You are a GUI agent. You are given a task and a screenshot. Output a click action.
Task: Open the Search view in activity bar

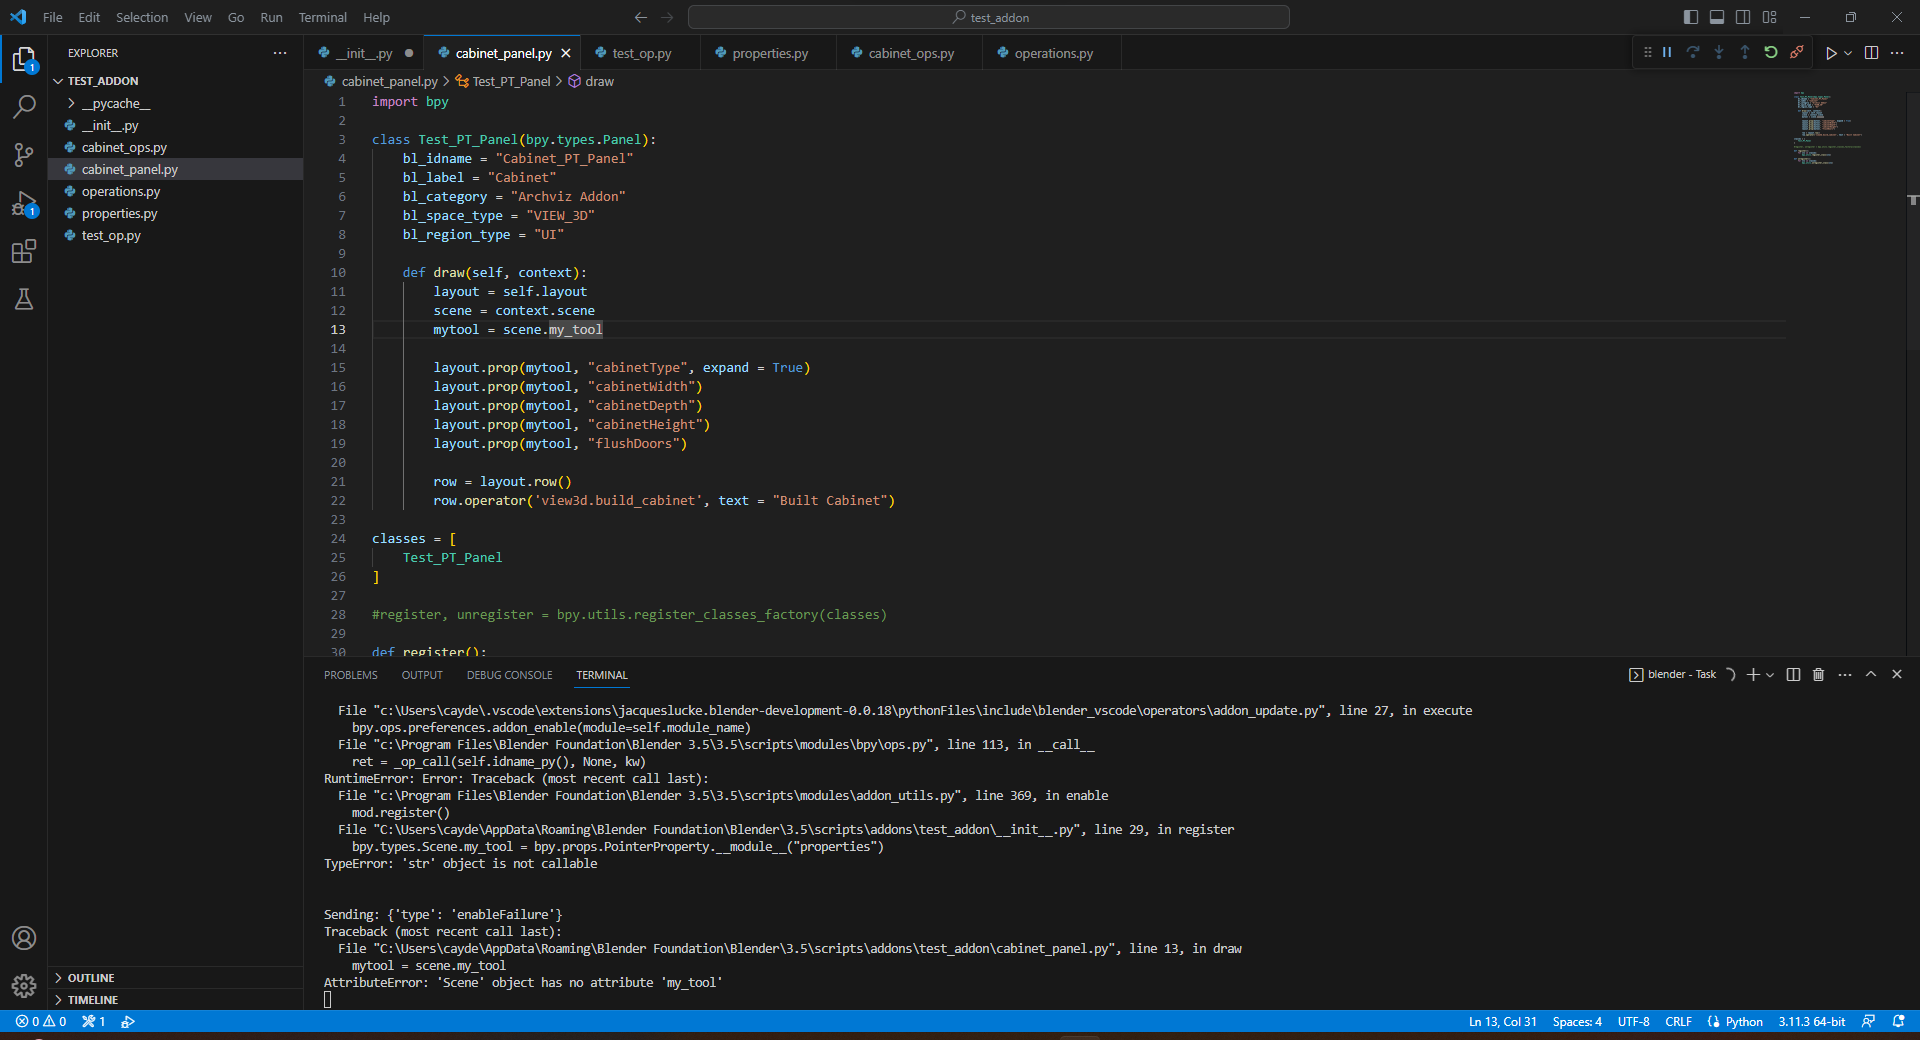[24, 107]
